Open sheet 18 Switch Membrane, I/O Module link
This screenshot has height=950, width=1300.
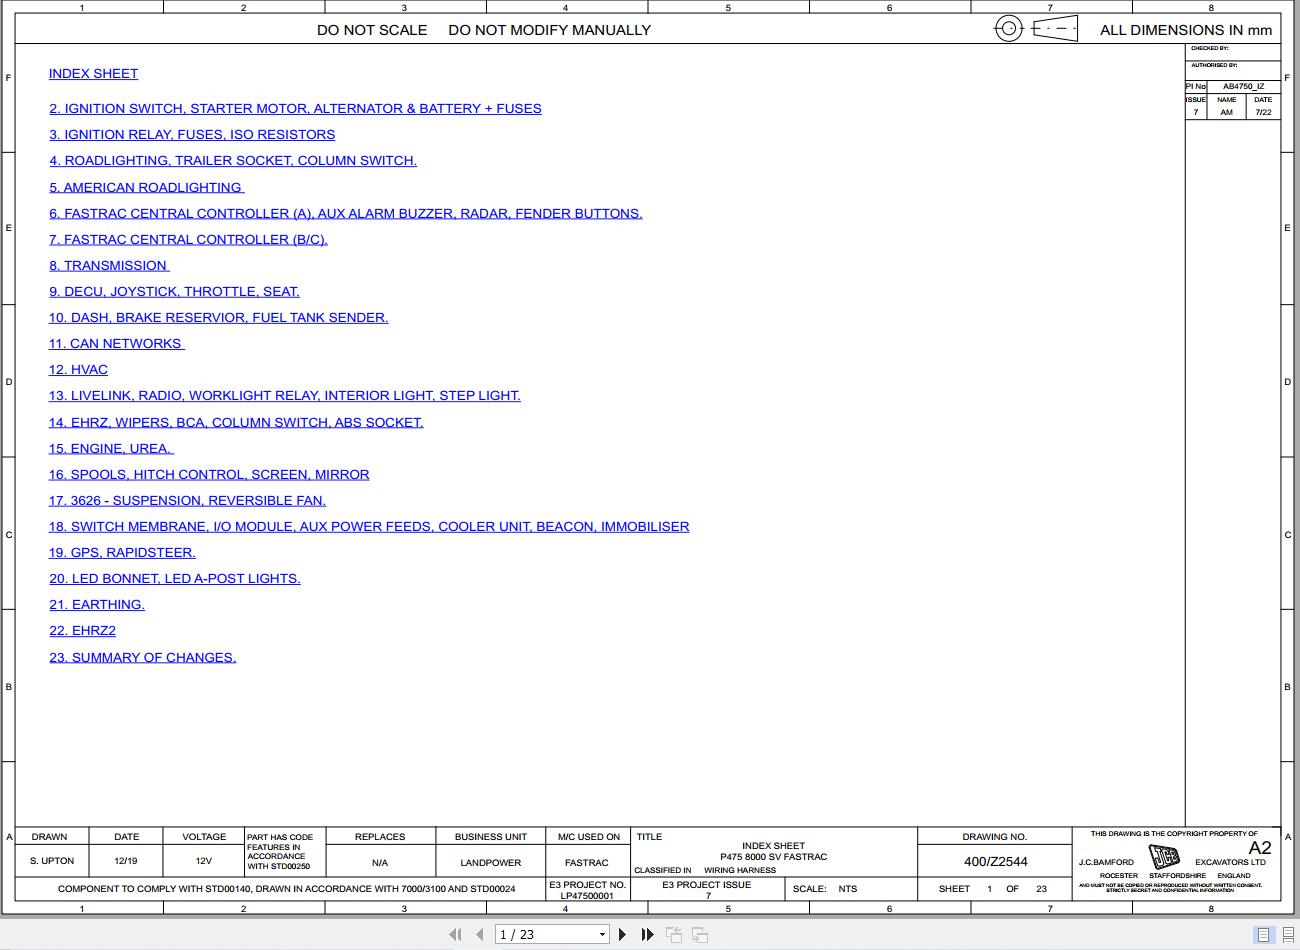click(x=369, y=526)
